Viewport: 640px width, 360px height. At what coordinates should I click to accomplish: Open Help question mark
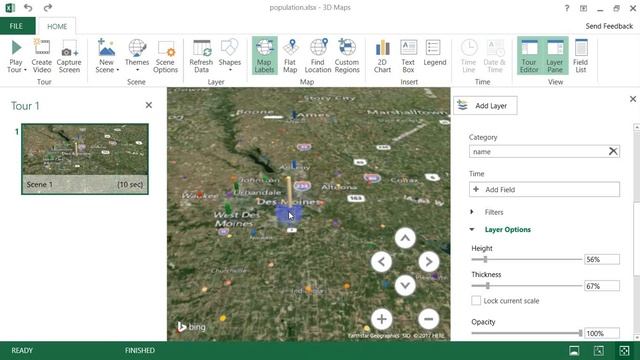point(567,8)
